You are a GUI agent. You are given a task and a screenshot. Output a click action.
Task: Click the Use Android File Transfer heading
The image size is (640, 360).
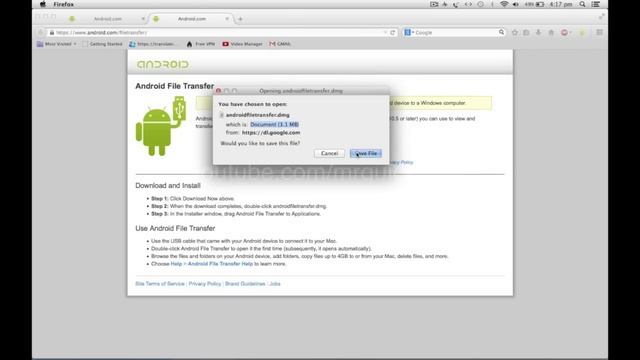tap(175, 228)
